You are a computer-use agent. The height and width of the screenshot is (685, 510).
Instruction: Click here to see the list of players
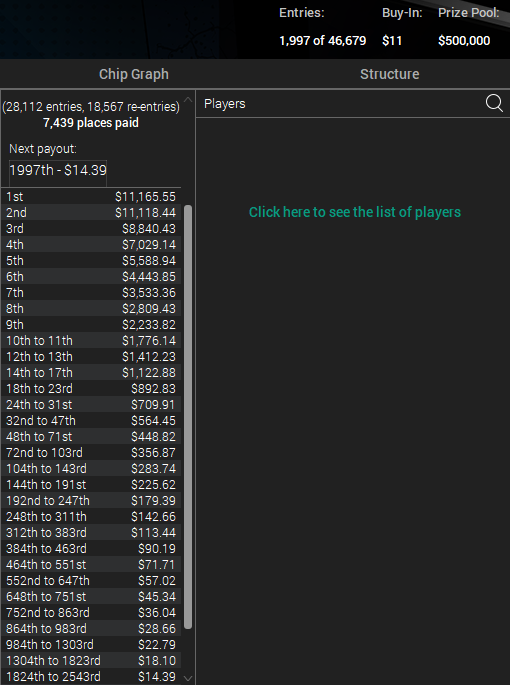point(355,212)
